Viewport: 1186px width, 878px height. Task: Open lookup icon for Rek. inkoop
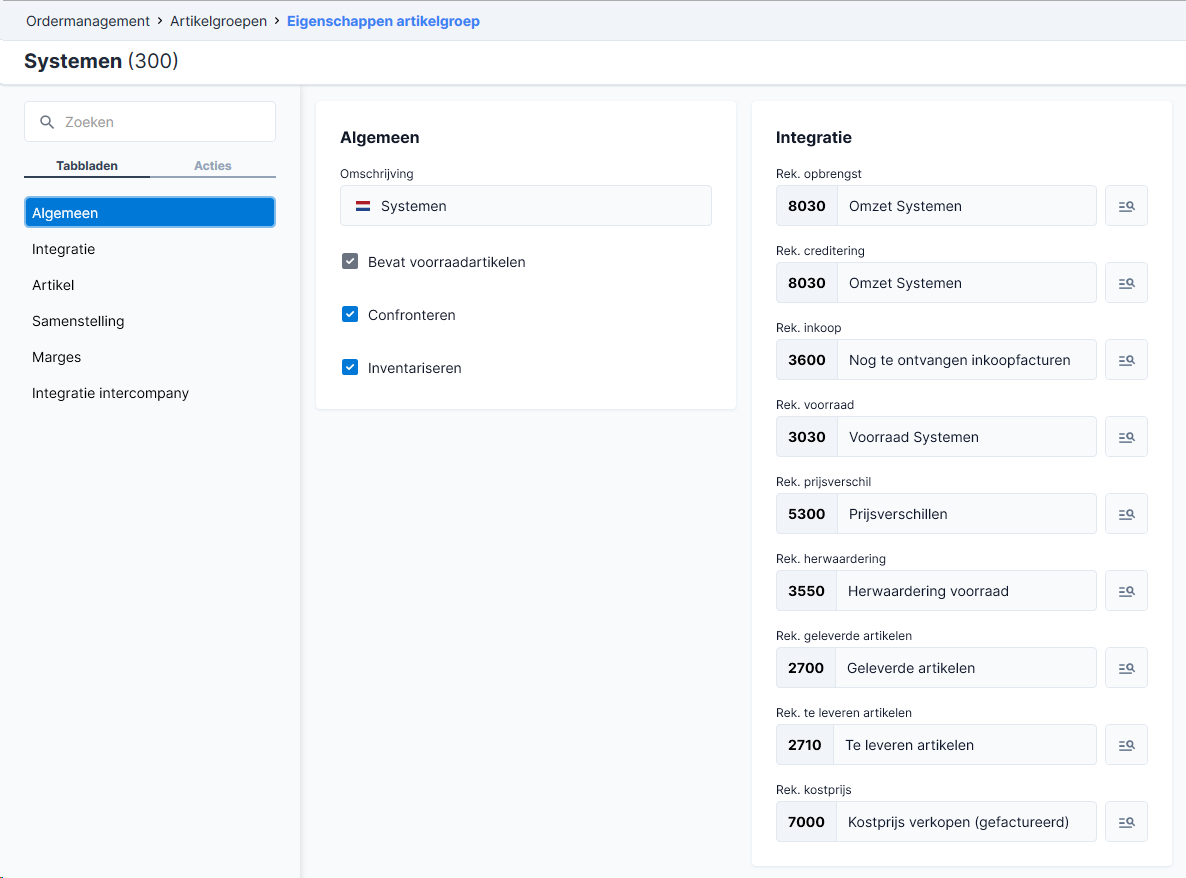pyautogui.click(x=1125, y=360)
